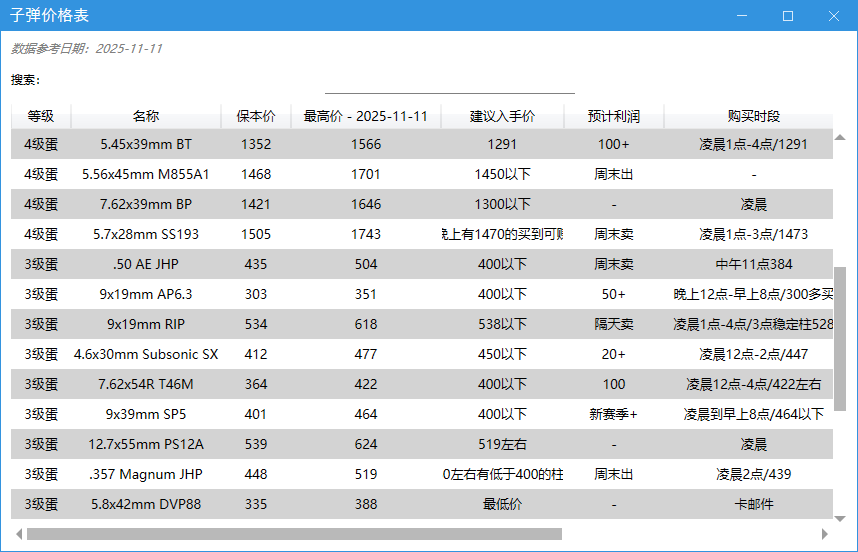Click the 名称 column header
The image size is (858, 552).
[146, 116]
